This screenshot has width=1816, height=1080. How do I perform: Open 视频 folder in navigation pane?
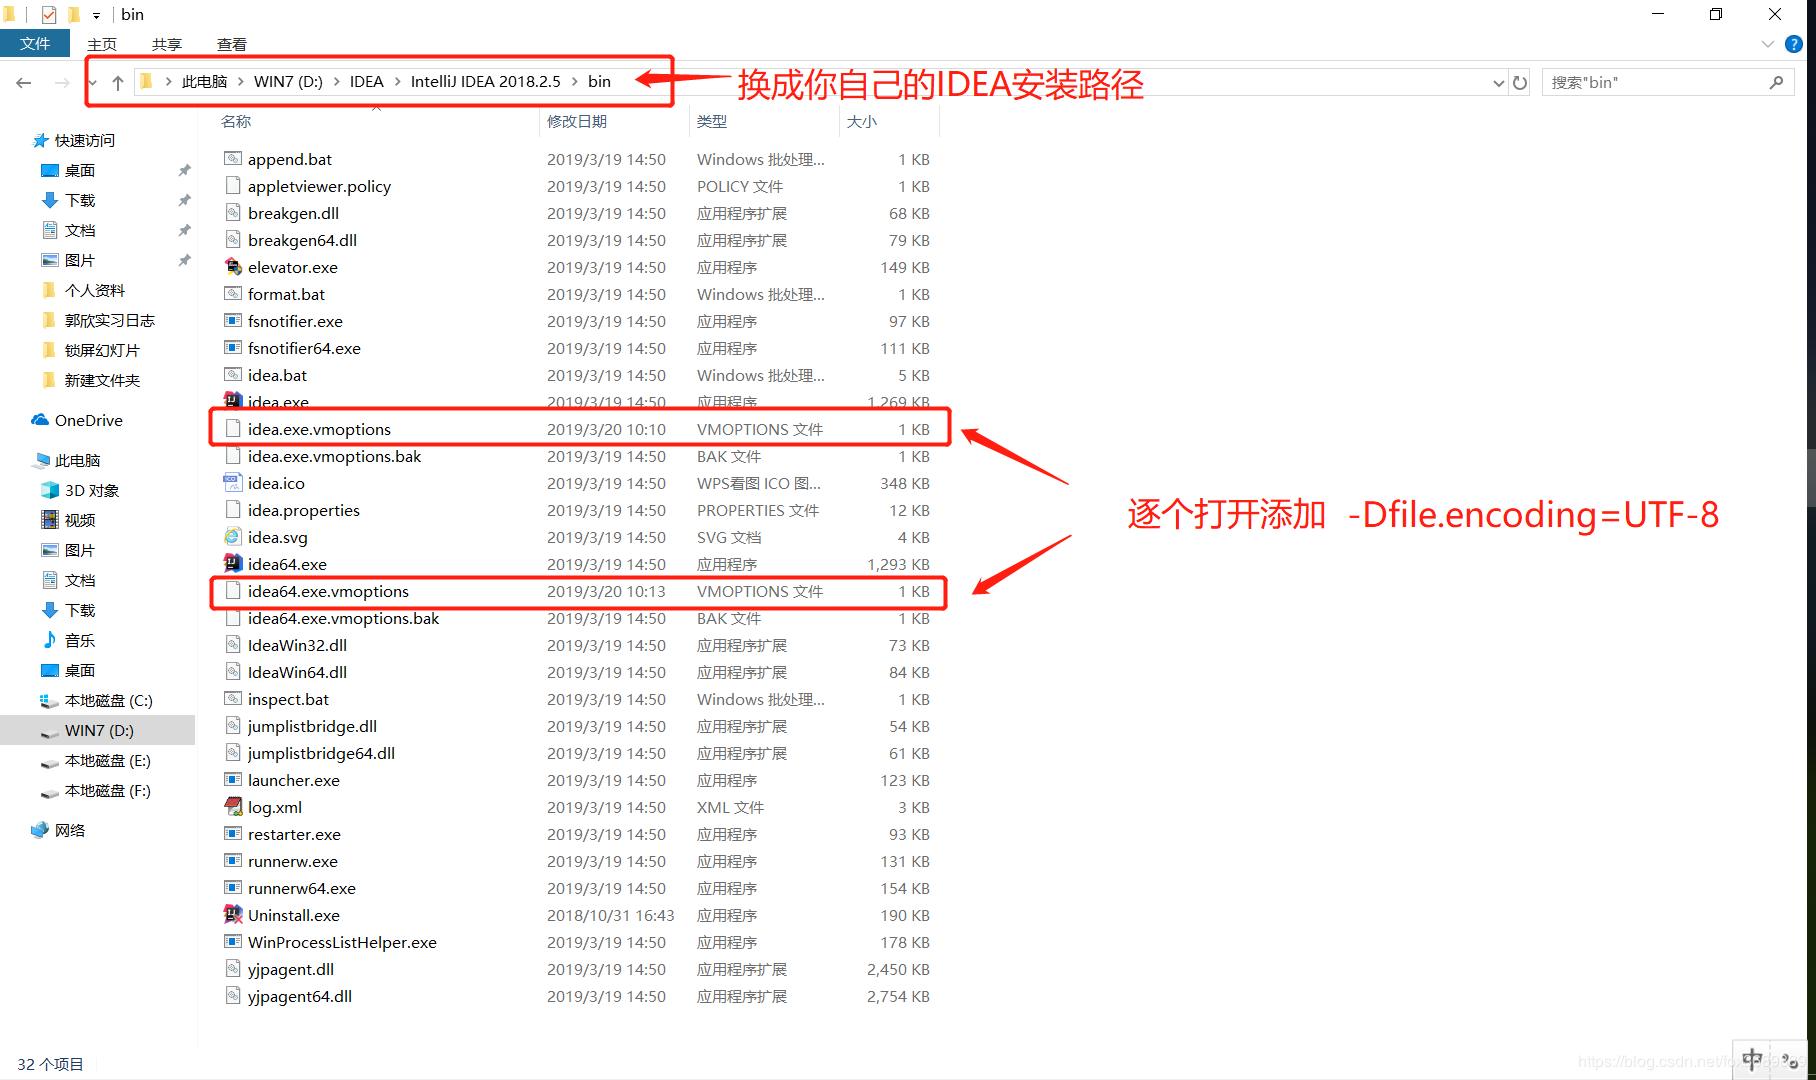click(x=79, y=520)
